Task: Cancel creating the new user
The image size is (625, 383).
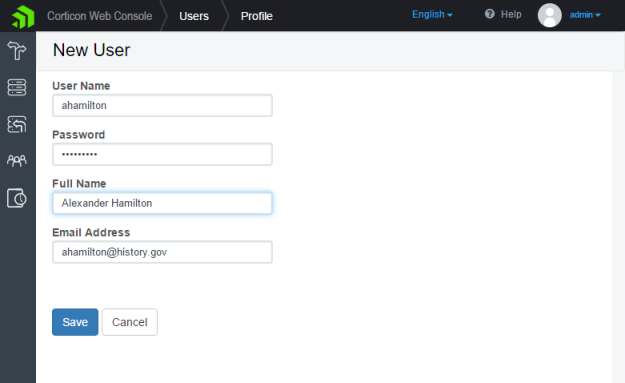Action: click(x=130, y=322)
